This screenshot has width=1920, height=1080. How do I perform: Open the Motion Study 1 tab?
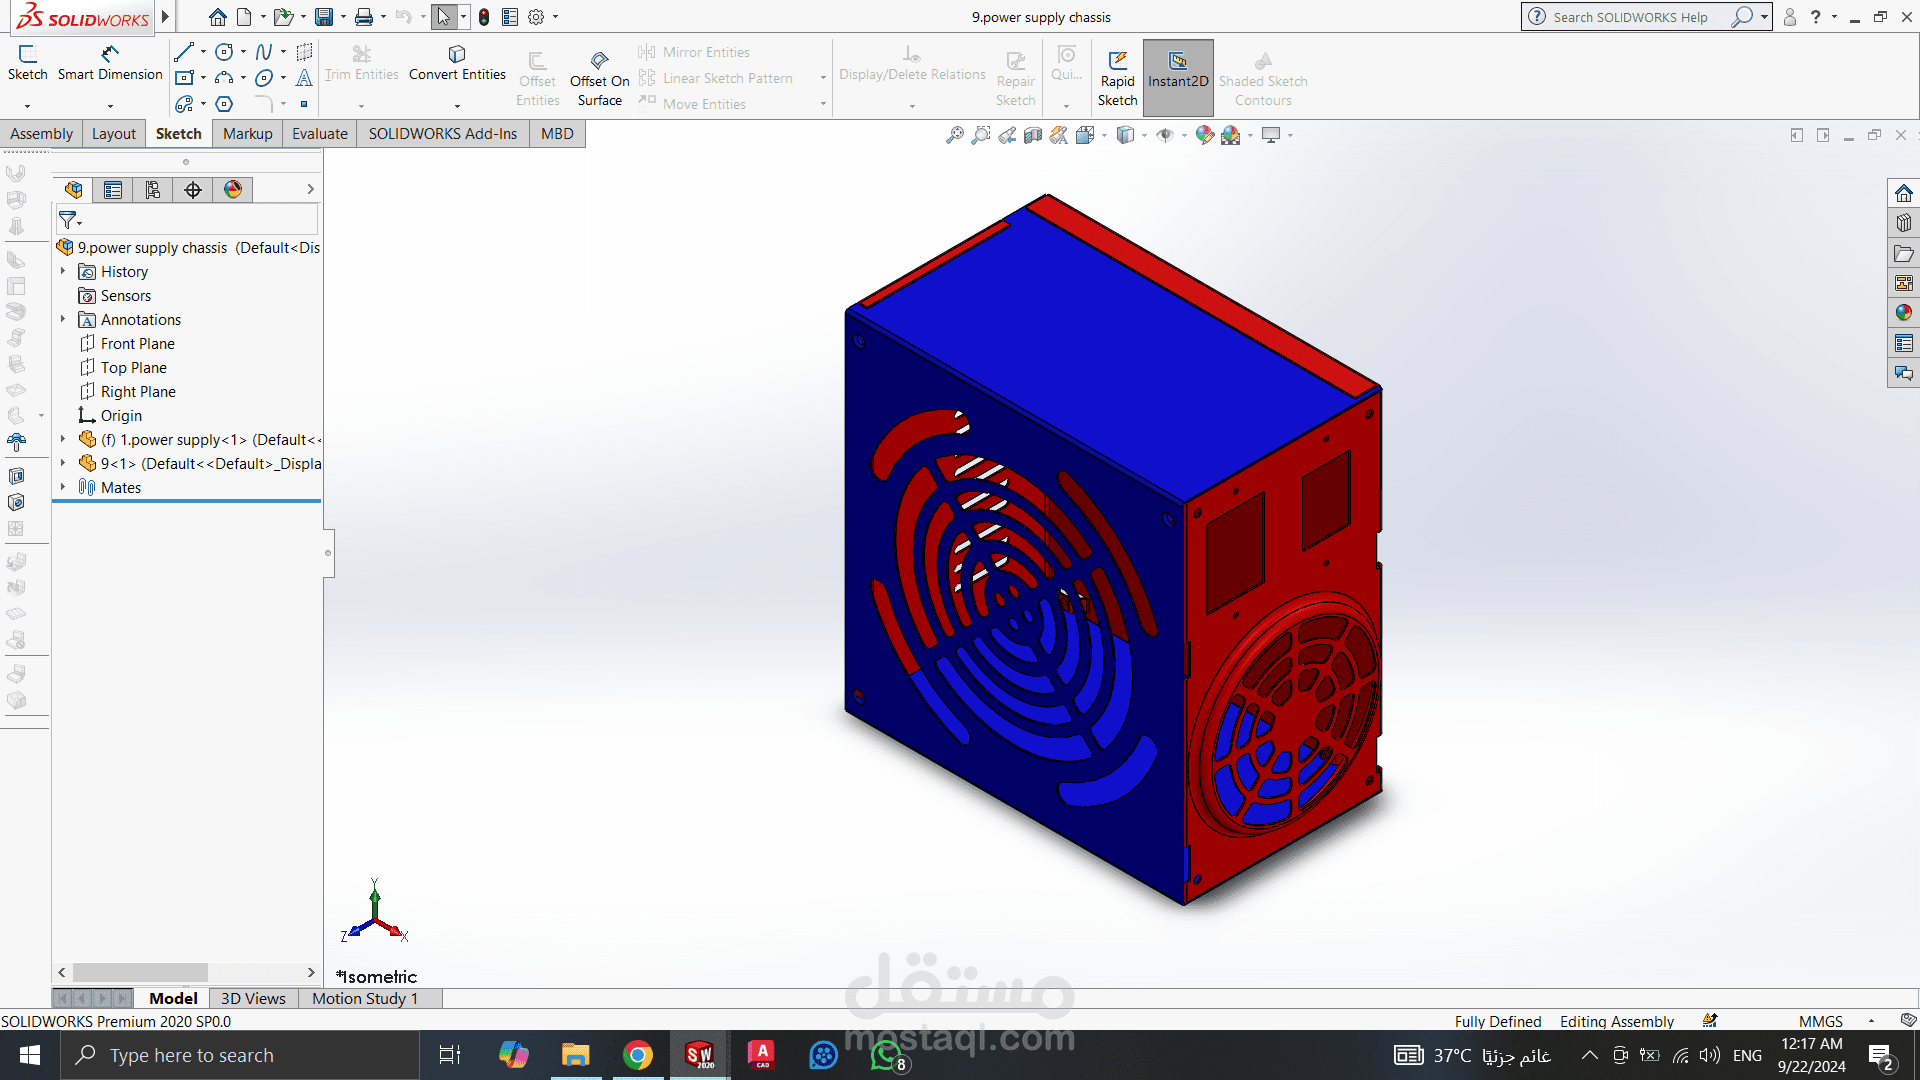[364, 998]
